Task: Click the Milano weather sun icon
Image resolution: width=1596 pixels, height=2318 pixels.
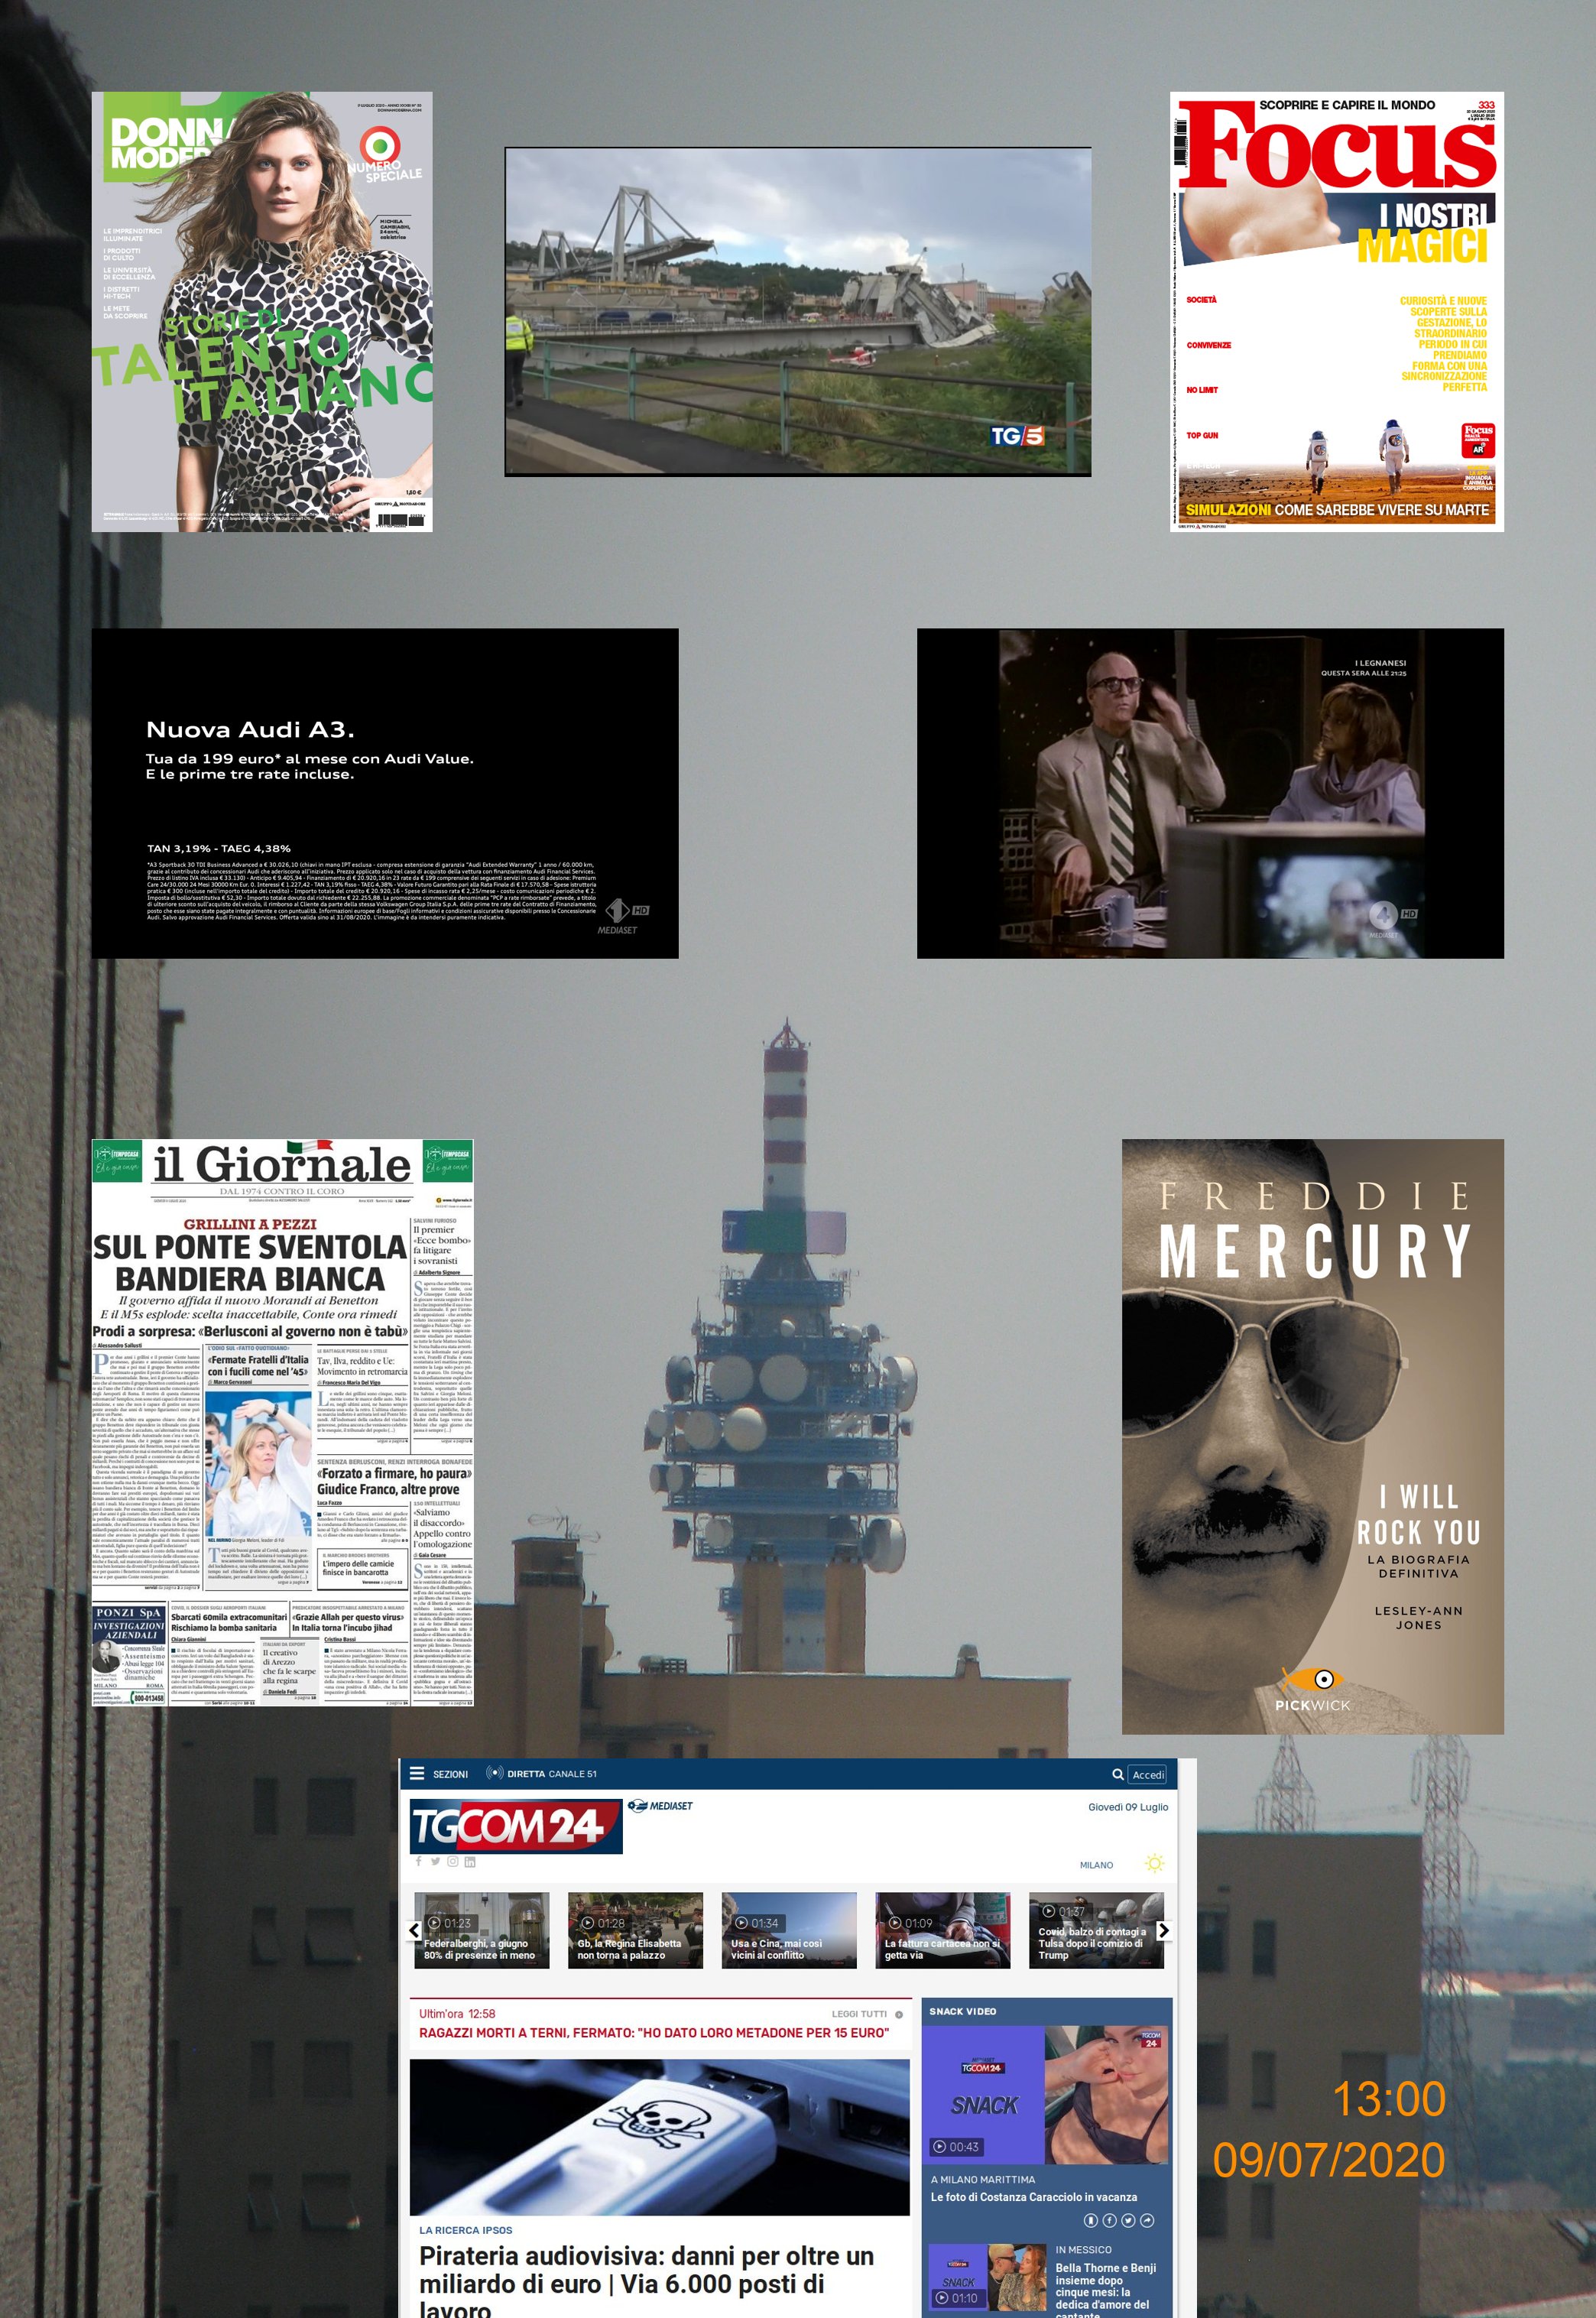Action: coord(1154,1864)
